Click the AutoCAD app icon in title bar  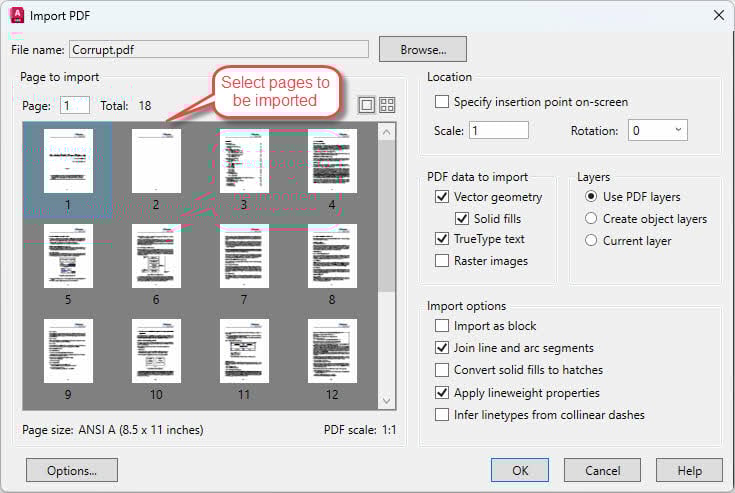(x=17, y=15)
